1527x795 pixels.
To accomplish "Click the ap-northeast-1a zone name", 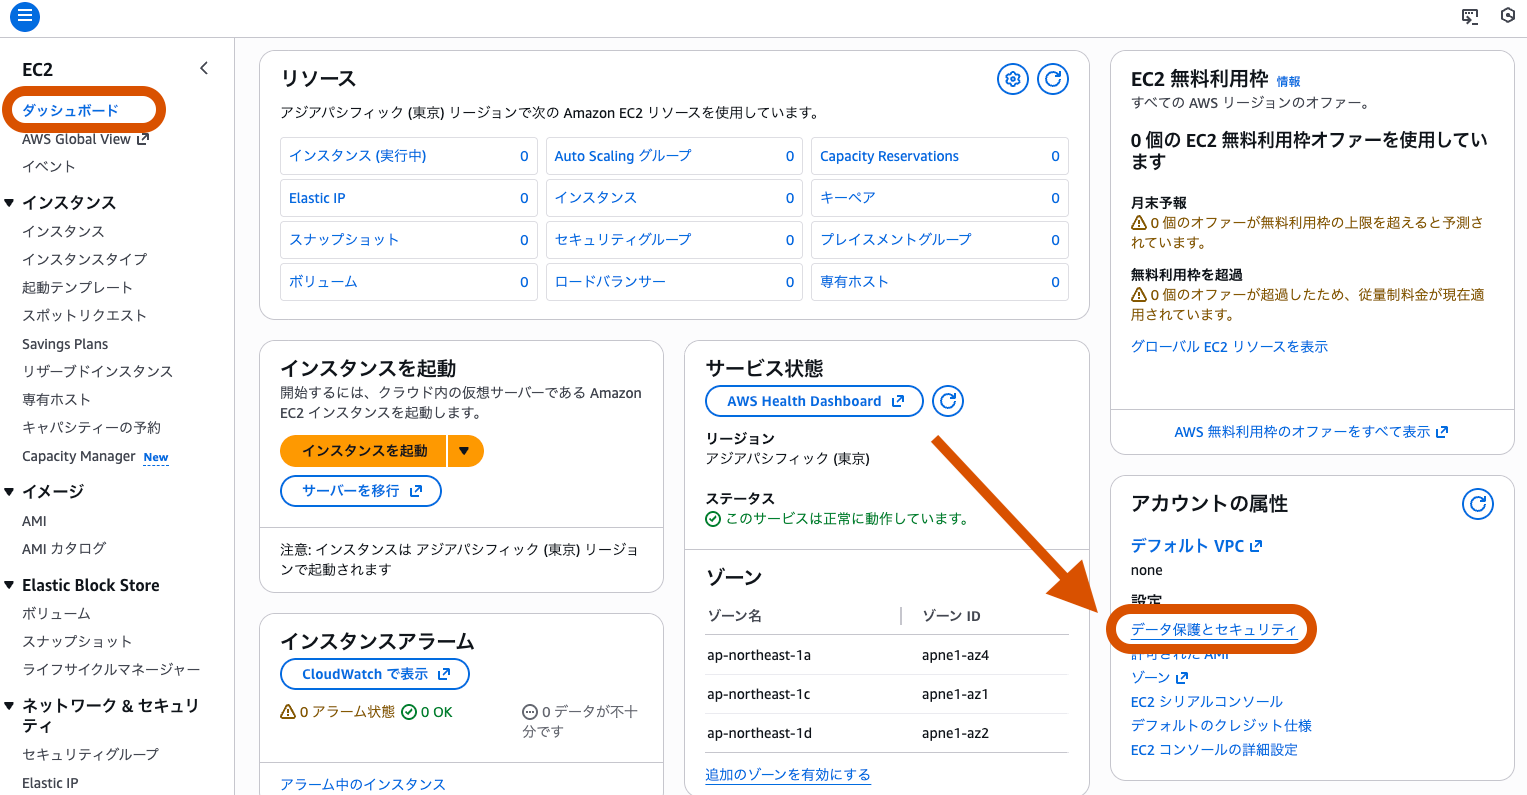I will 759,656.
